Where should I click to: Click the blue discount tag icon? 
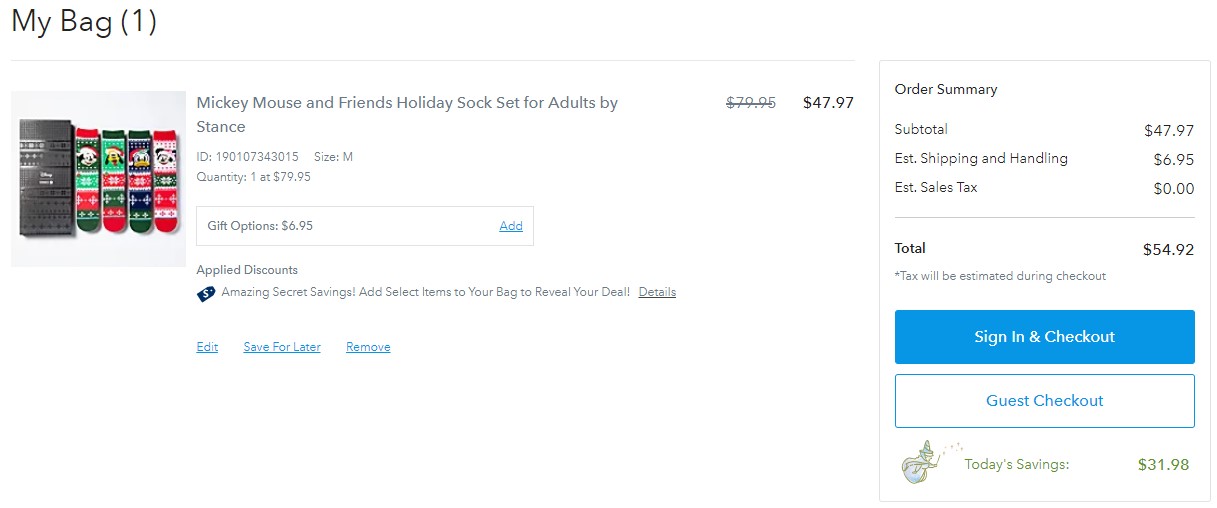tap(206, 293)
